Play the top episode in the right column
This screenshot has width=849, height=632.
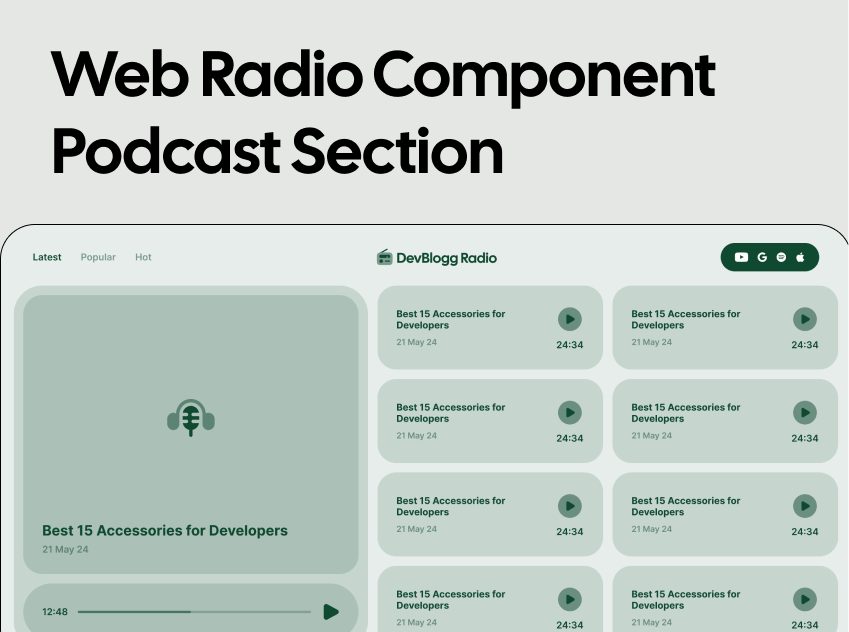tap(805, 319)
